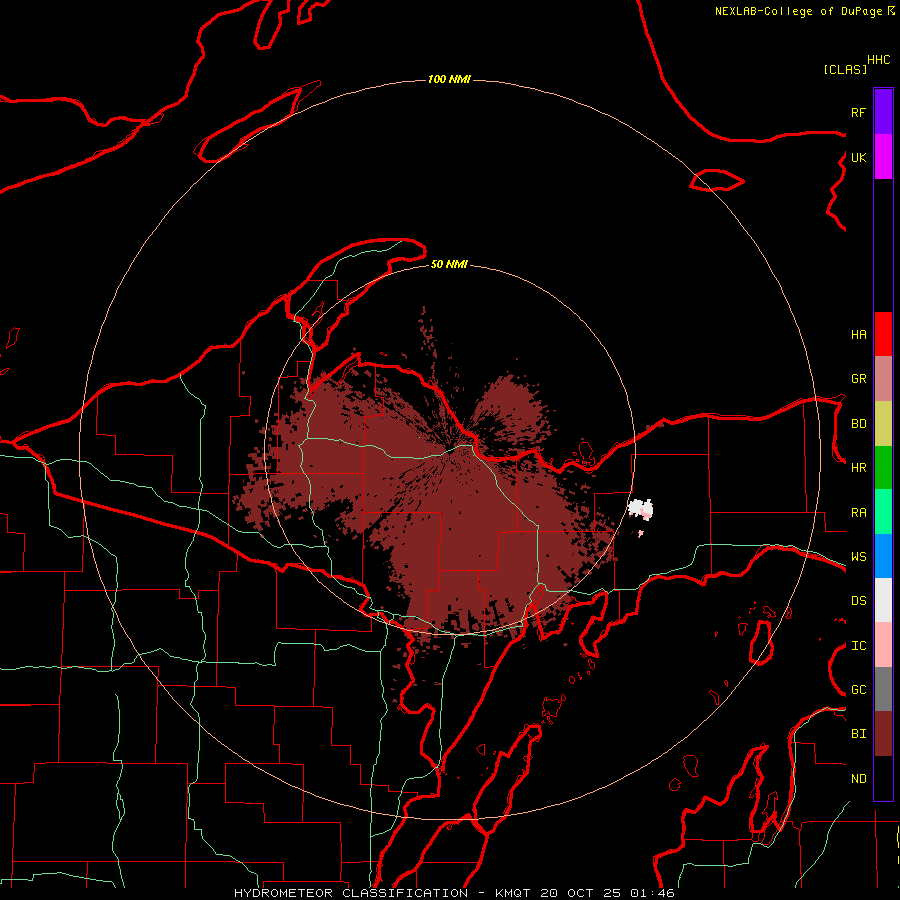Click the ND black legend block
900x900 pixels.
point(883,778)
